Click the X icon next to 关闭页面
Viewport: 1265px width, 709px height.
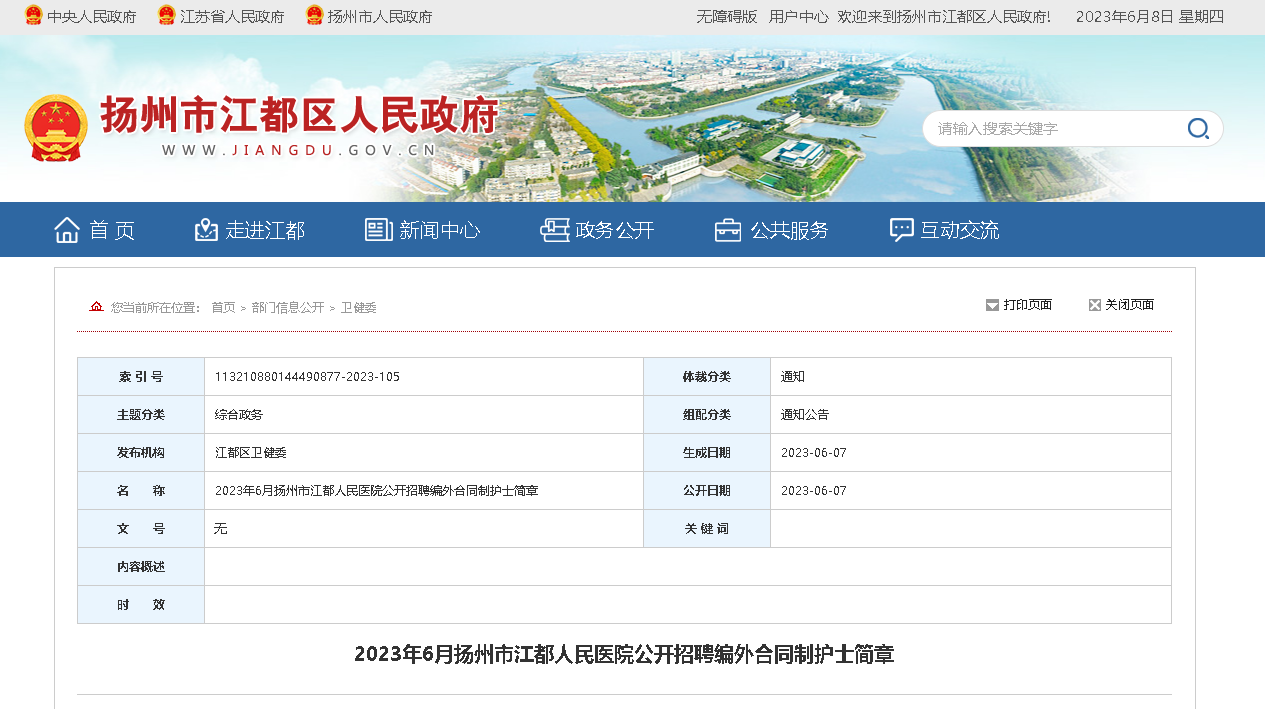pyautogui.click(x=1094, y=305)
